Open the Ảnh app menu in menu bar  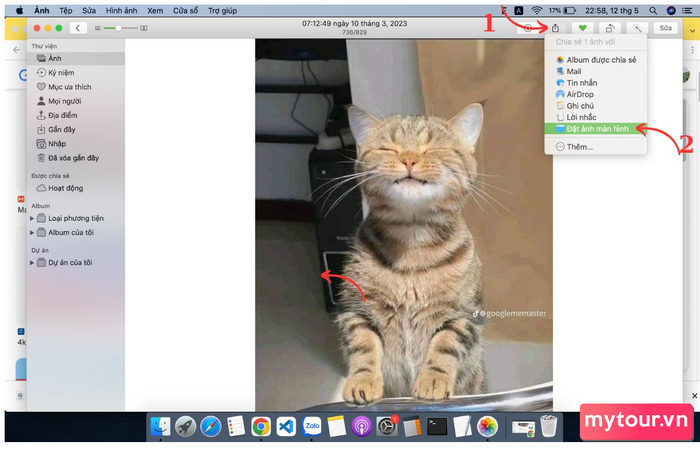[x=42, y=11]
